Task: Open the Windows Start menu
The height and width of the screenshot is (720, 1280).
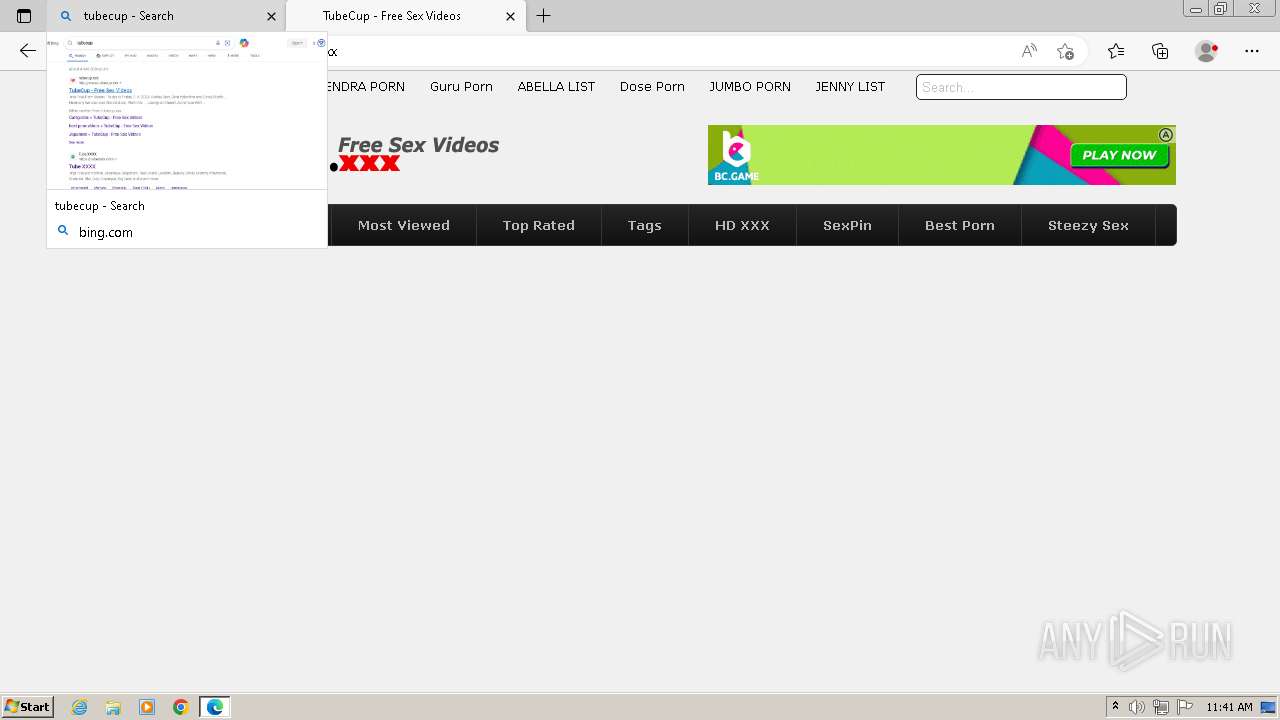Action: [27, 706]
